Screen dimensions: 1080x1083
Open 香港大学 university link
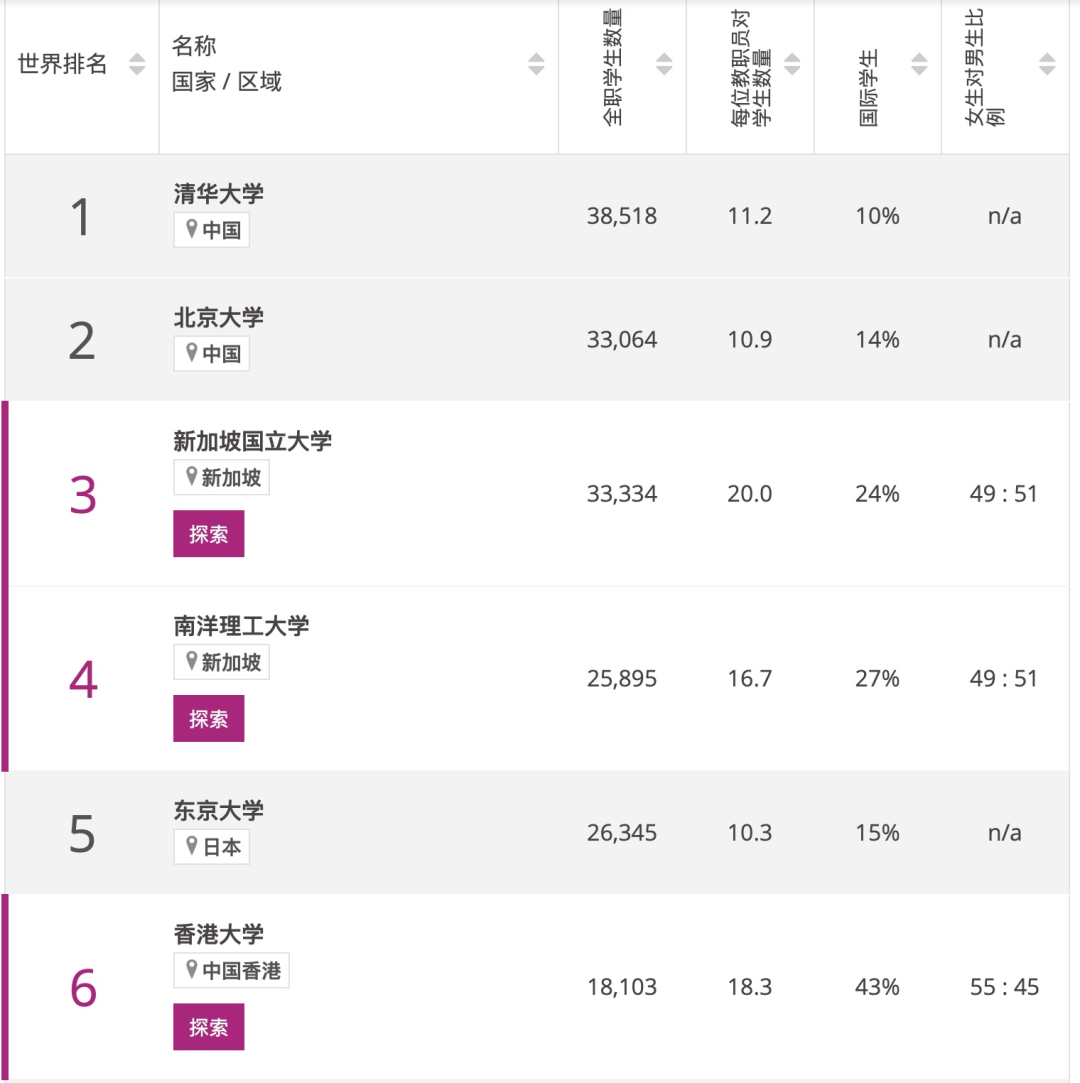pos(218,934)
